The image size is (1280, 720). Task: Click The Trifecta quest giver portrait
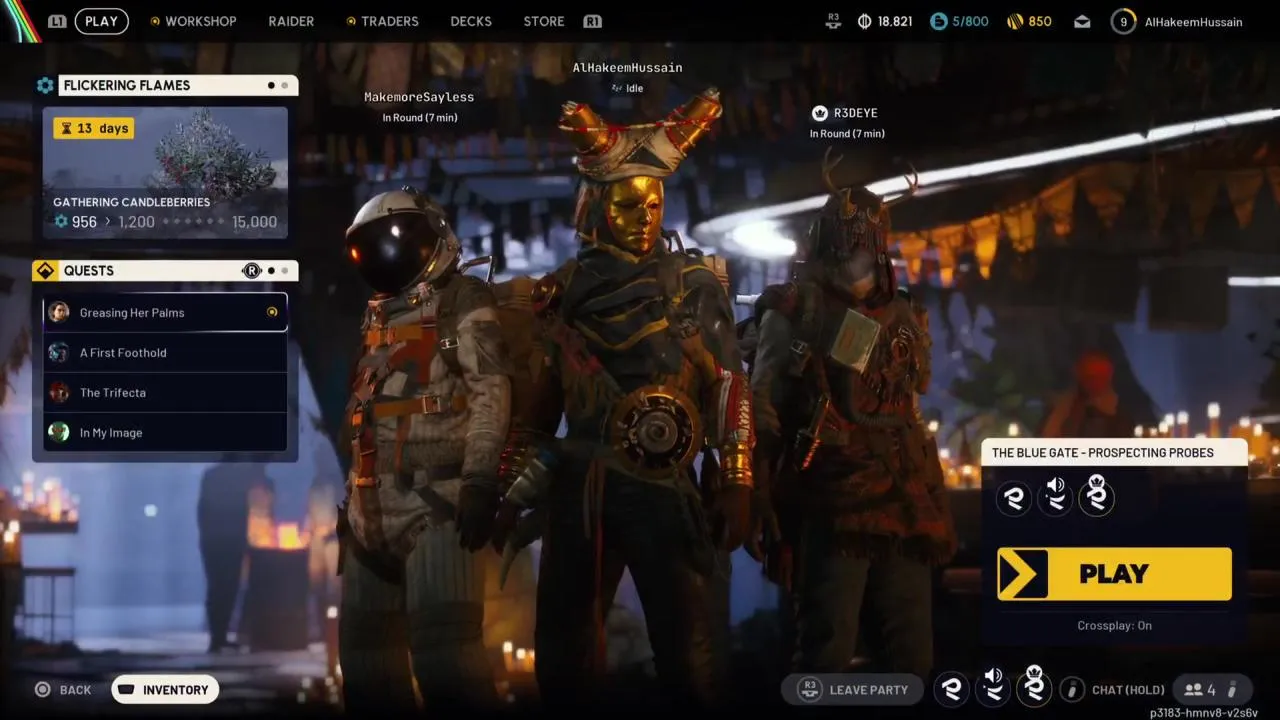59,392
